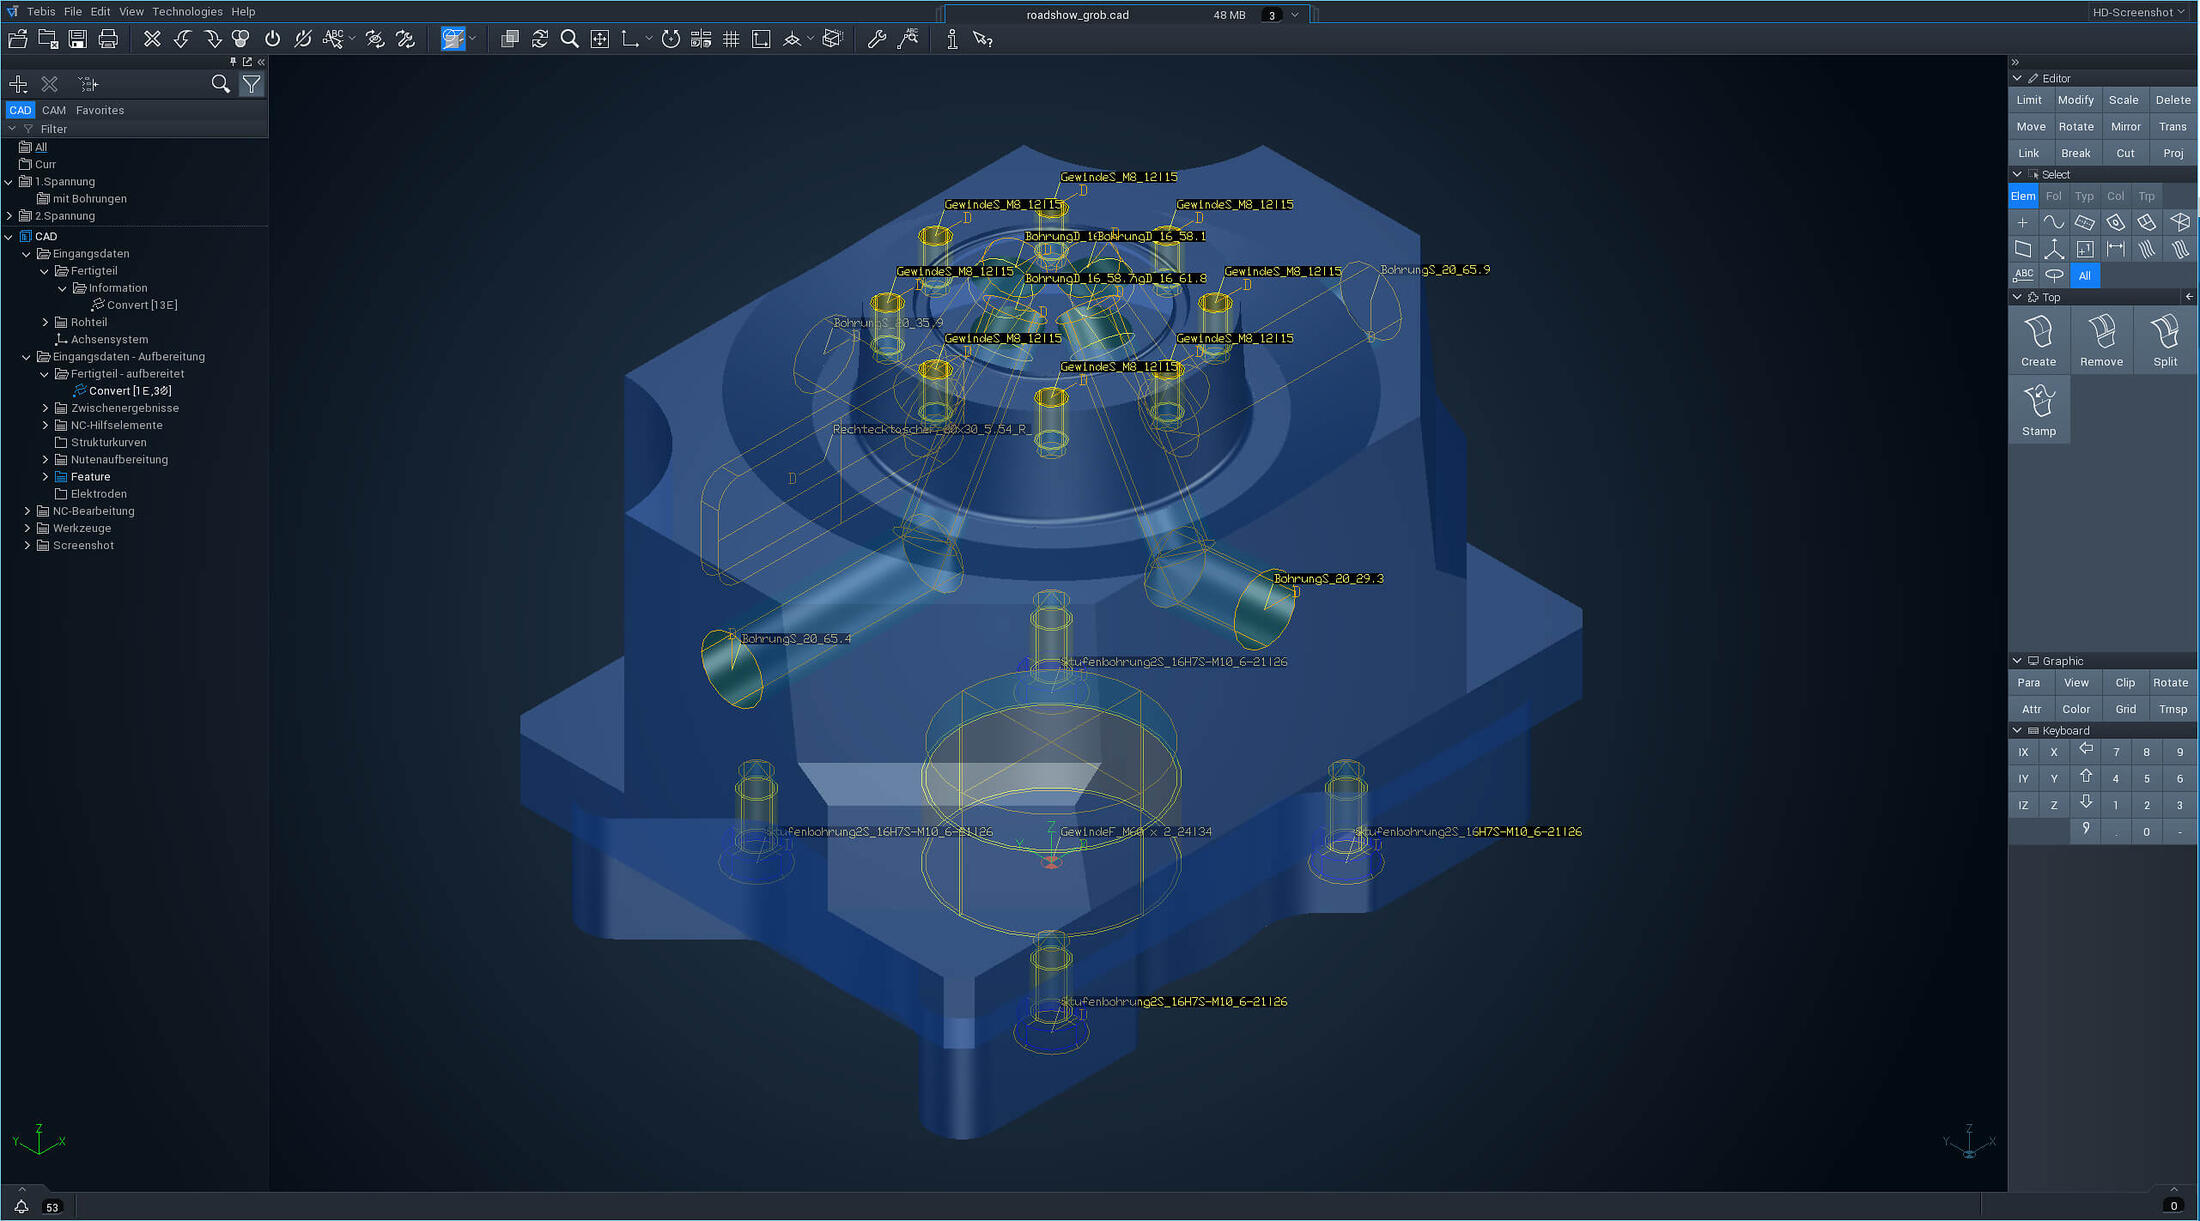Image resolution: width=2200 pixels, height=1221 pixels.
Task: Click the magnifier zoom icon in main toolbar
Action: [x=570, y=39]
